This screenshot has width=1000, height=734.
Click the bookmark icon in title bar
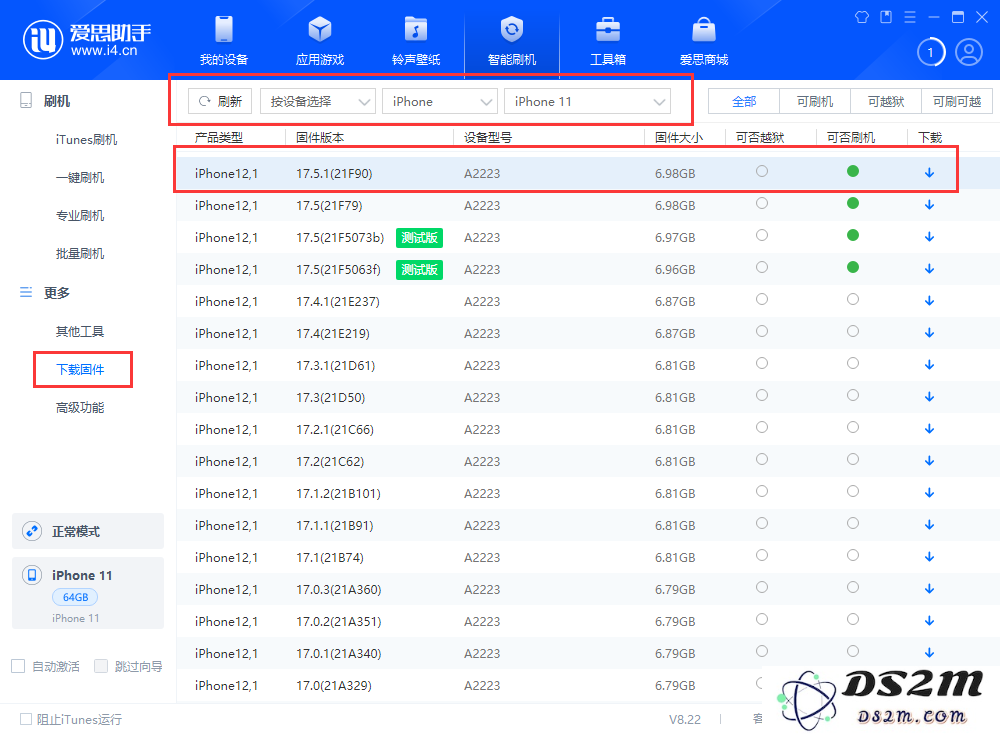pyautogui.click(x=886, y=17)
